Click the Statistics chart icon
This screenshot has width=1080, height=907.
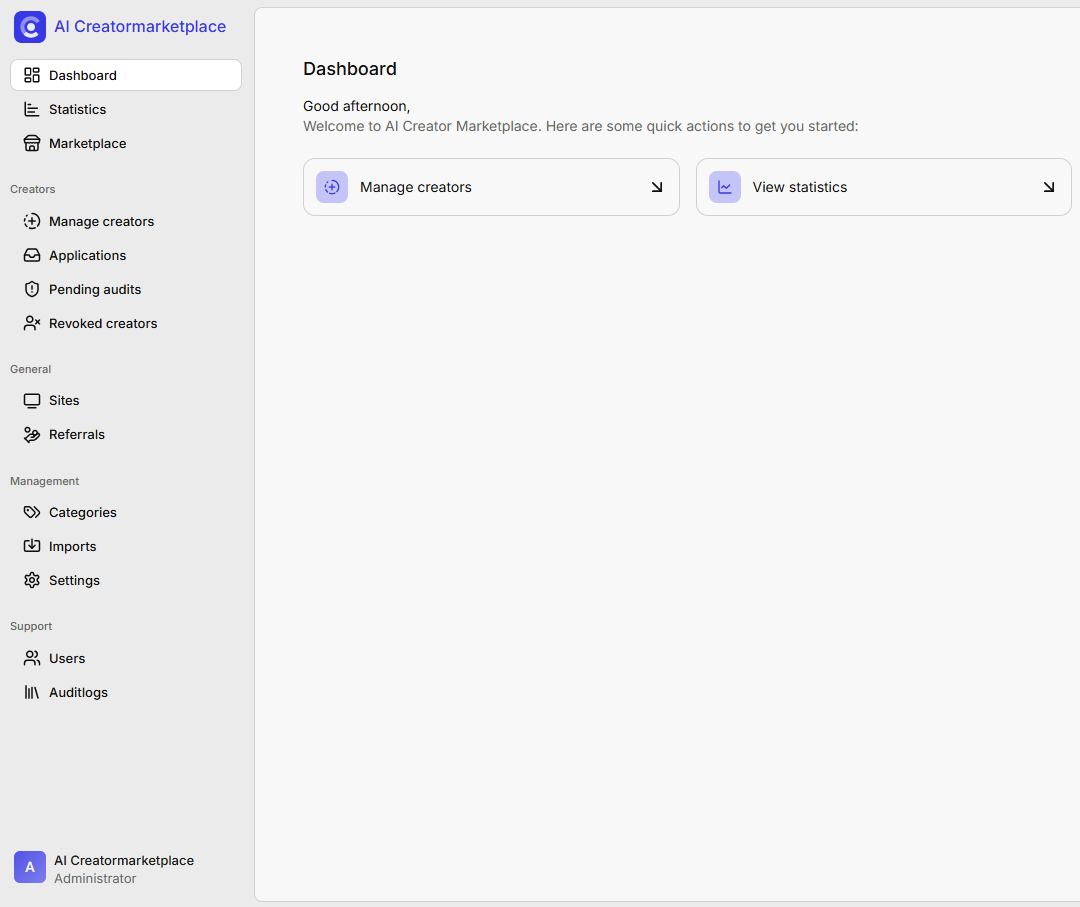pyautogui.click(x=31, y=109)
